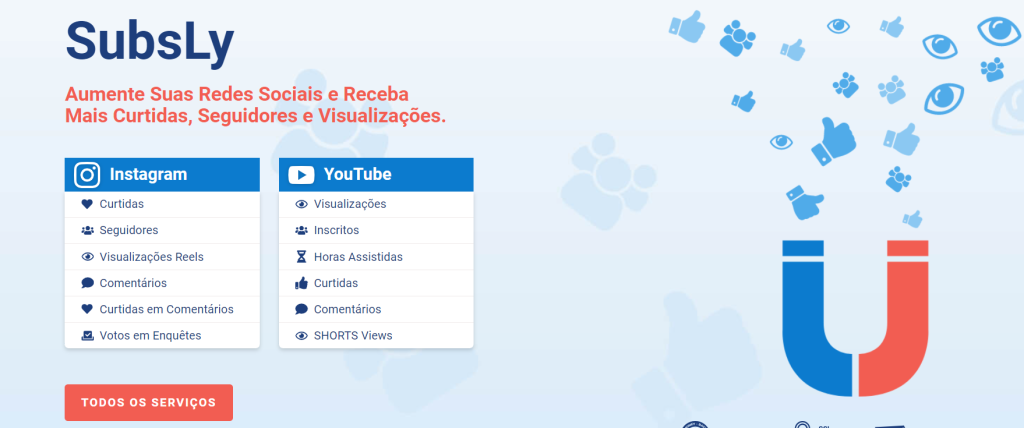Click ballot icon beside Votos em Enquêtes
This screenshot has width=1024, height=428.
click(88, 335)
